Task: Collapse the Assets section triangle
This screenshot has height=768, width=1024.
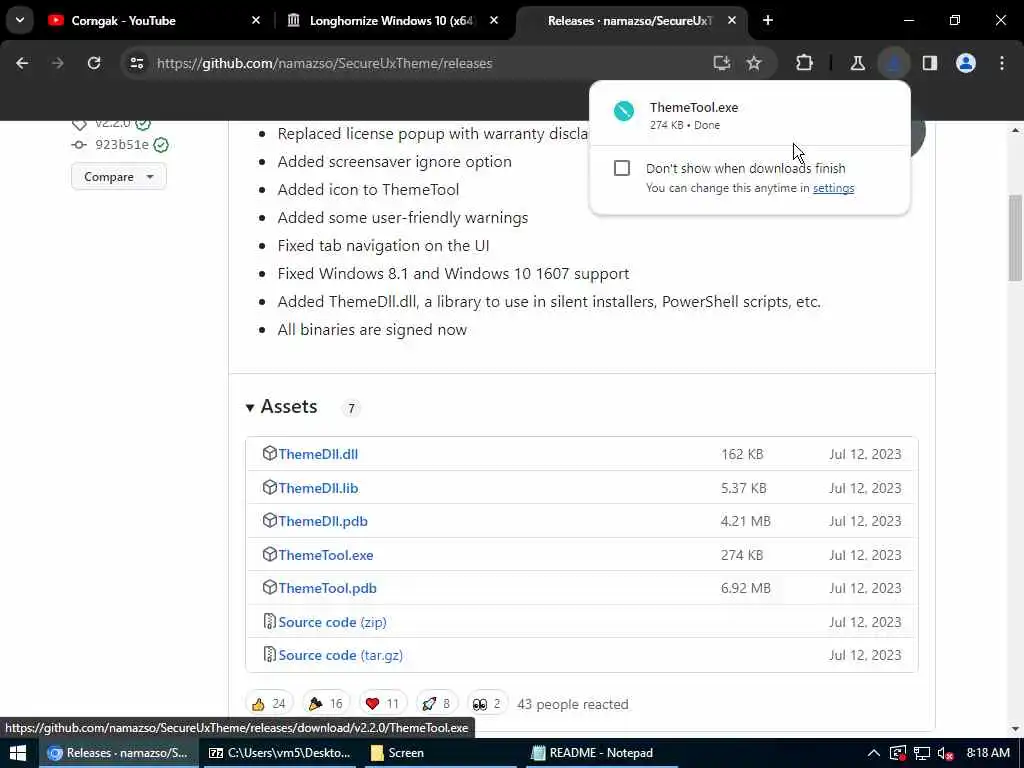Action: [x=249, y=408]
